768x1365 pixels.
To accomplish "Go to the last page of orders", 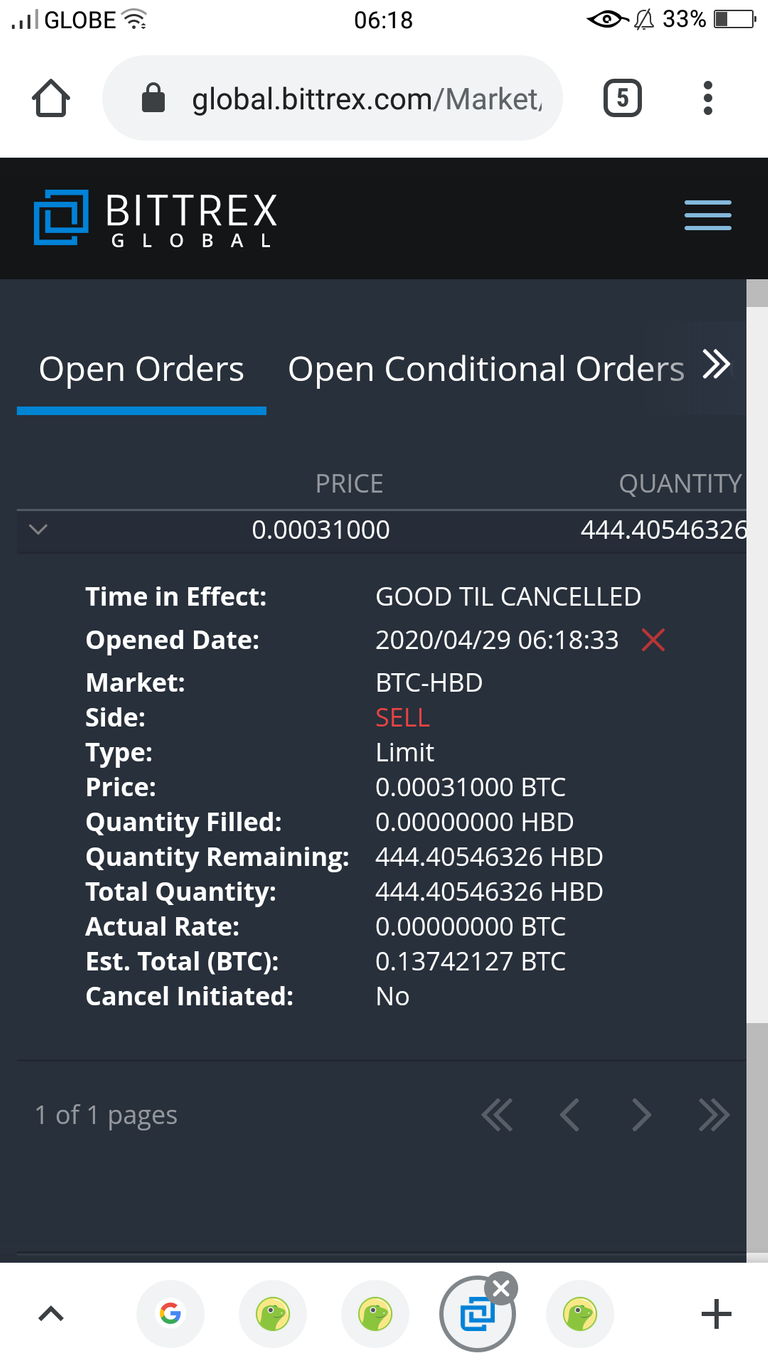I will point(713,1115).
